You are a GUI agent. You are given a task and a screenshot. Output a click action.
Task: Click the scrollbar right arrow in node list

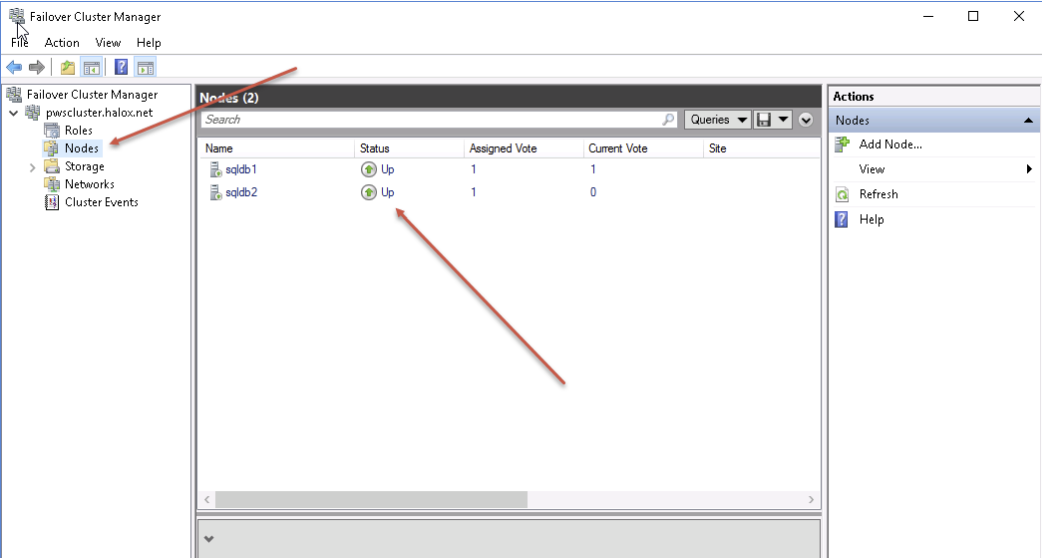tap(811, 499)
